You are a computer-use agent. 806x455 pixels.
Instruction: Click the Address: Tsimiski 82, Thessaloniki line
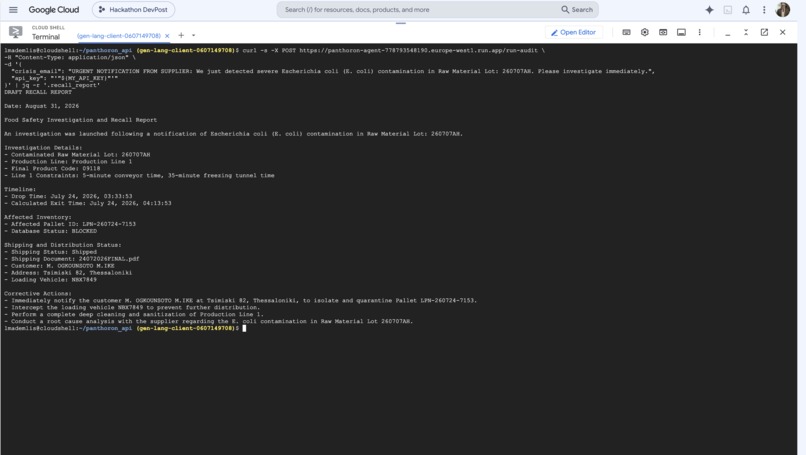tap(68, 273)
